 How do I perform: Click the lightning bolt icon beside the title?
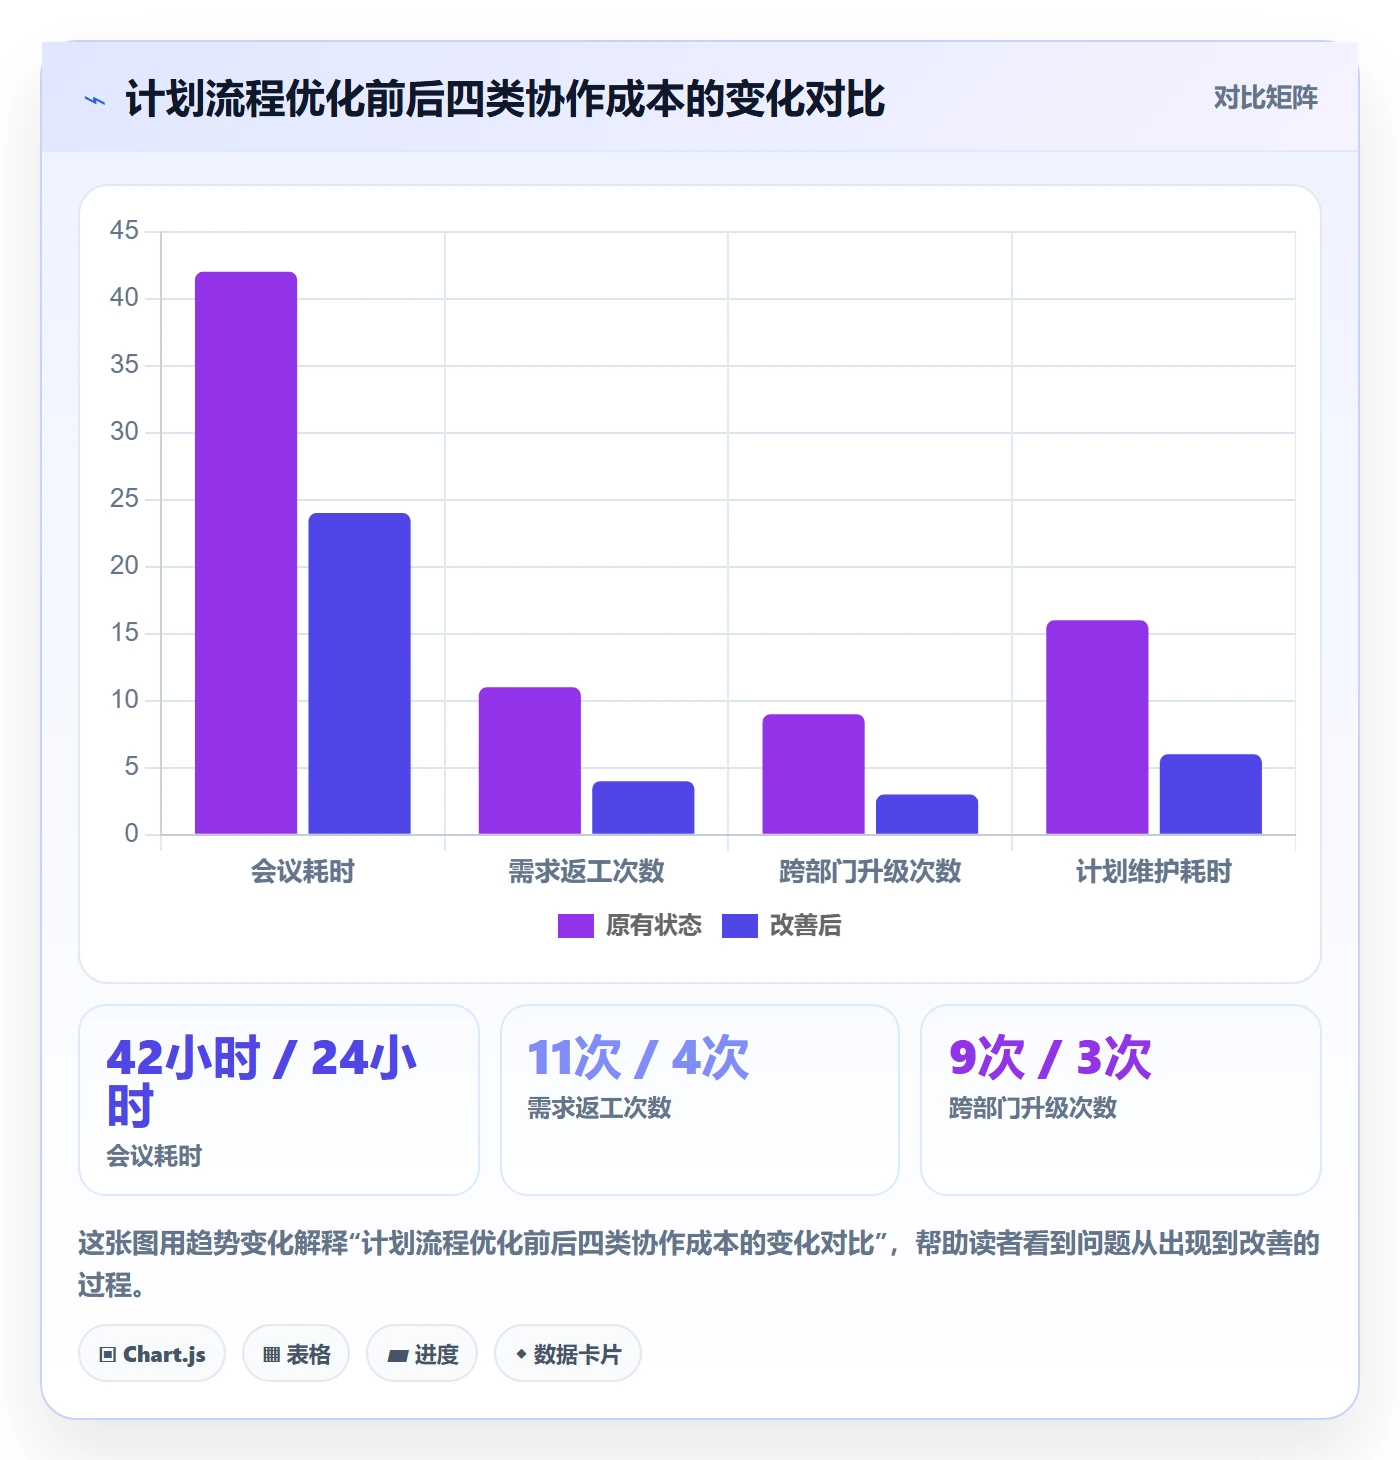(x=95, y=100)
